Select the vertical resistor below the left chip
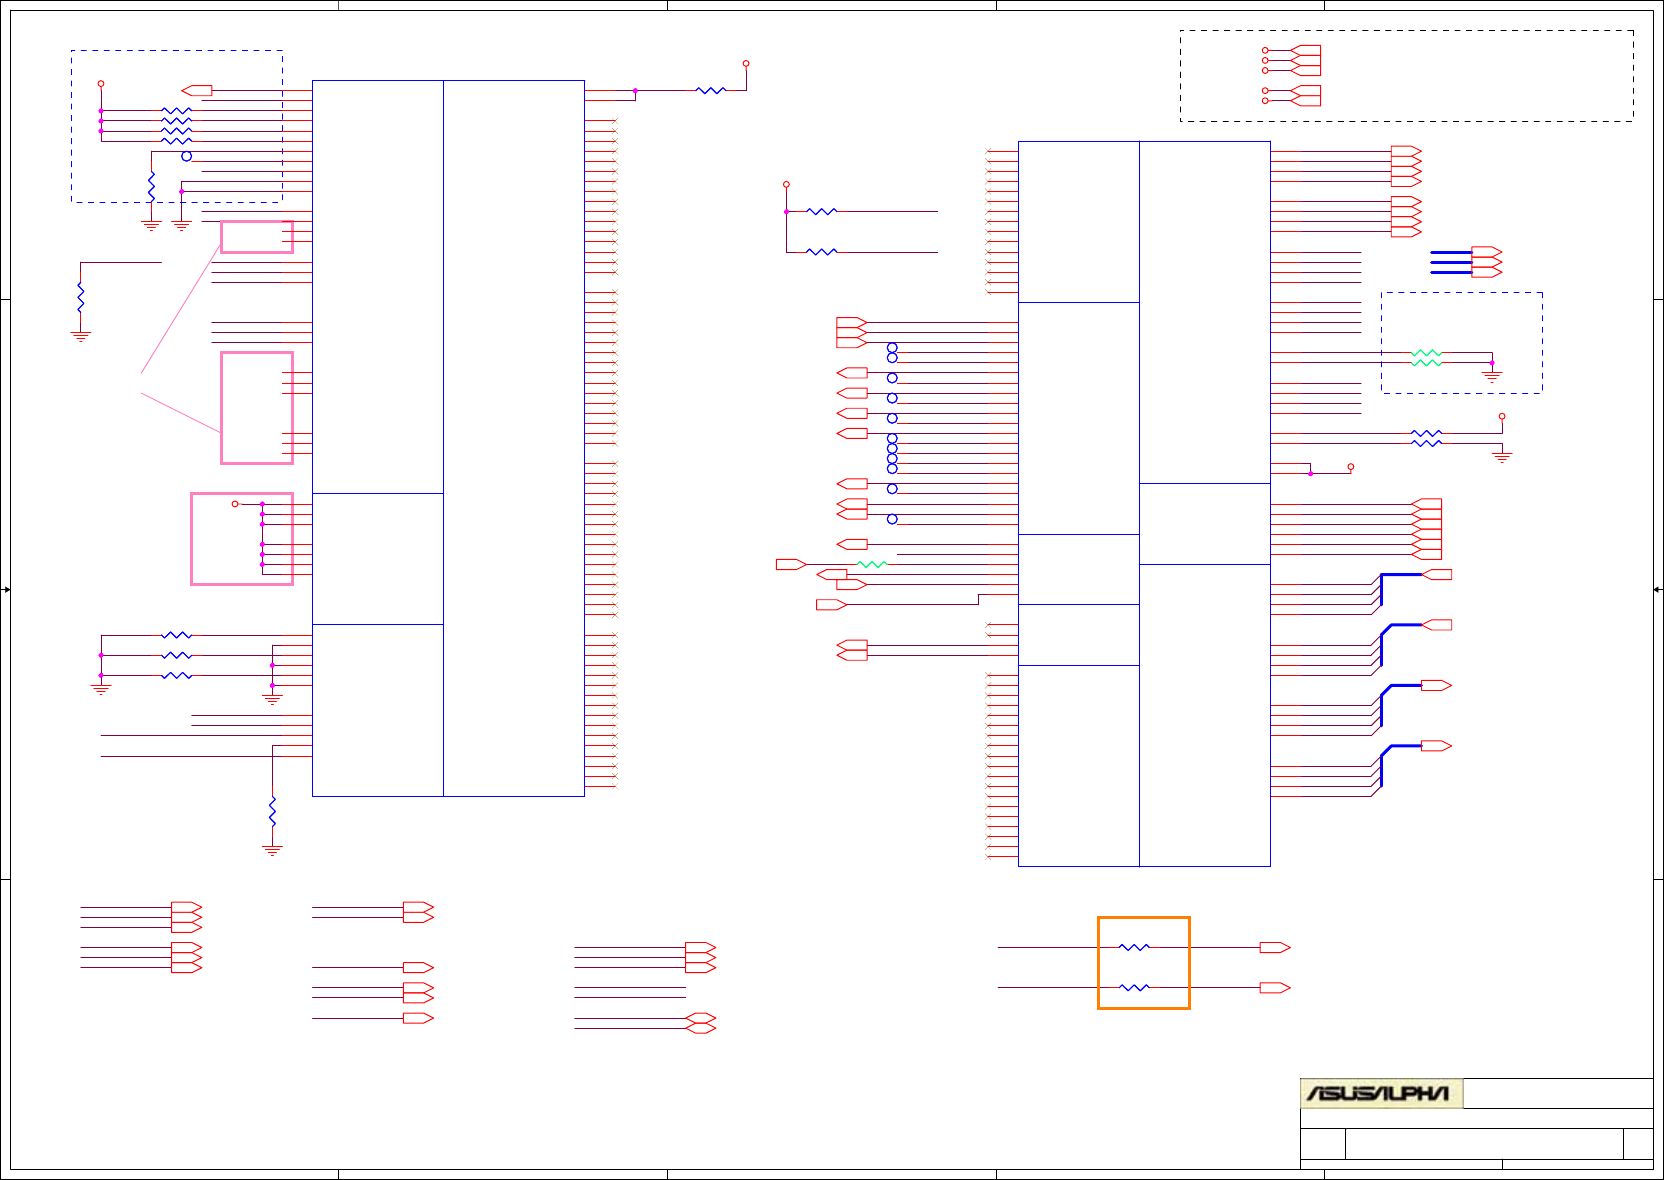The height and width of the screenshot is (1180, 1664). click(272, 811)
